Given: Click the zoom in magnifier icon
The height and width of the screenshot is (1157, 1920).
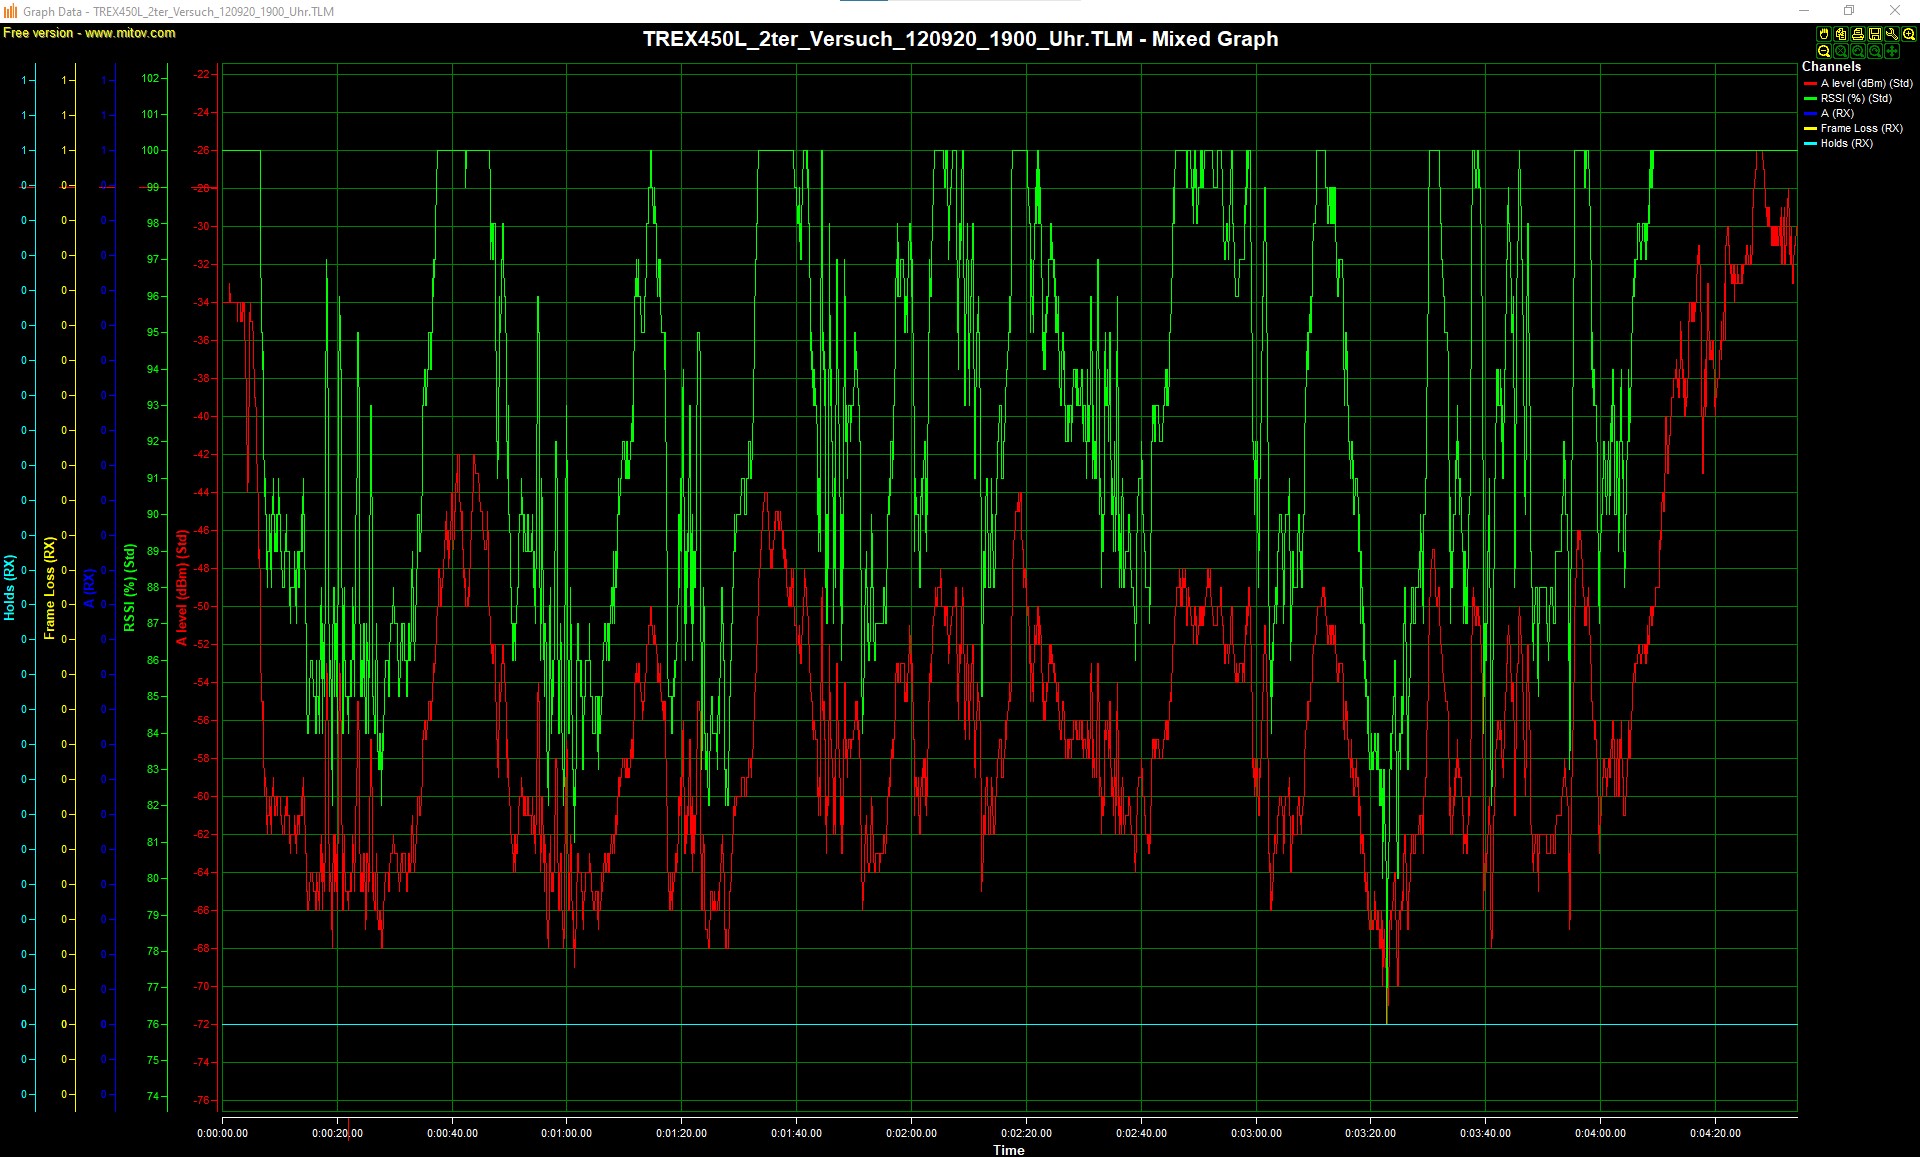Looking at the screenshot, I should (x=1909, y=34).
